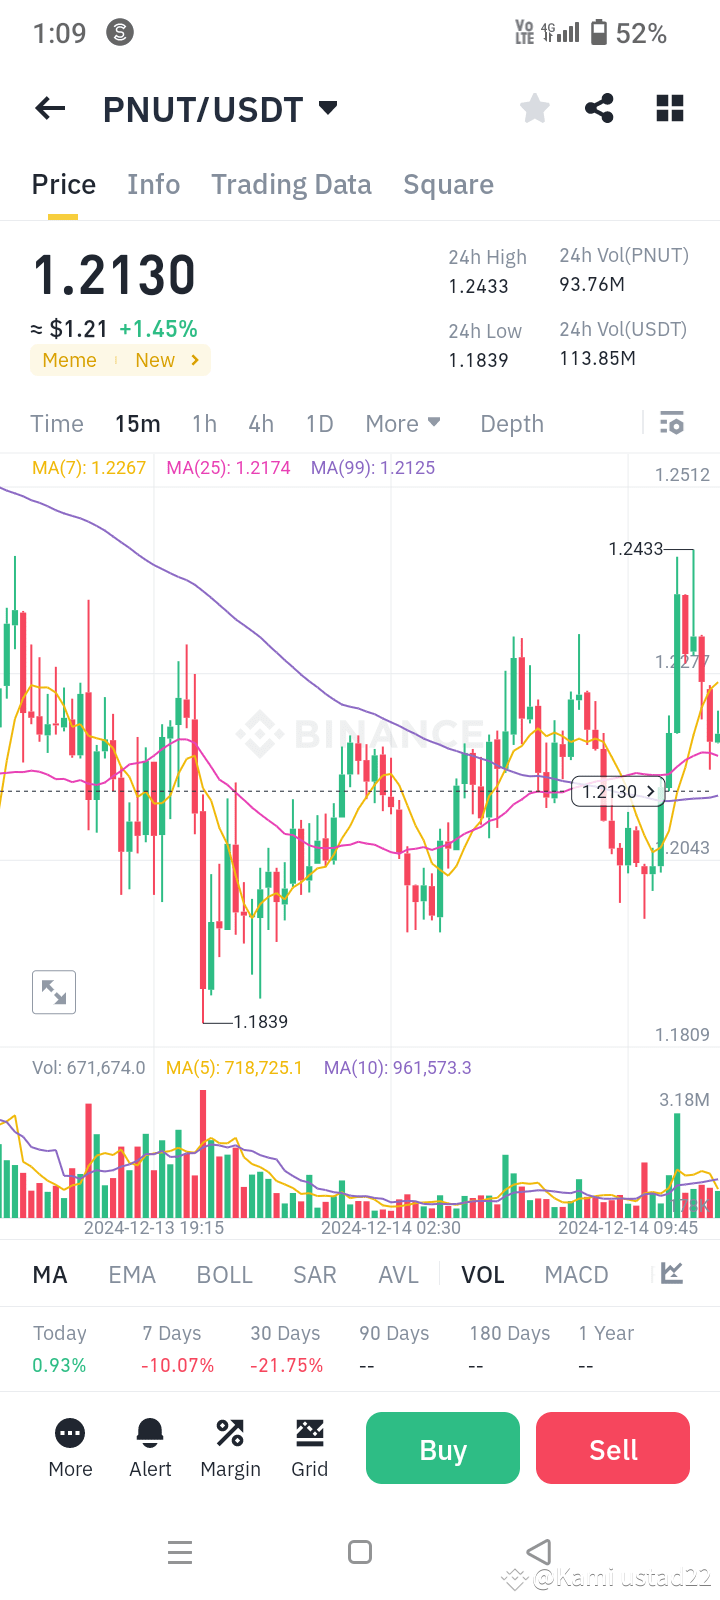The height and width of the screenshot is (1600, 720).
Task: Open the Grid trading icon
Action: click(310, 1433)
